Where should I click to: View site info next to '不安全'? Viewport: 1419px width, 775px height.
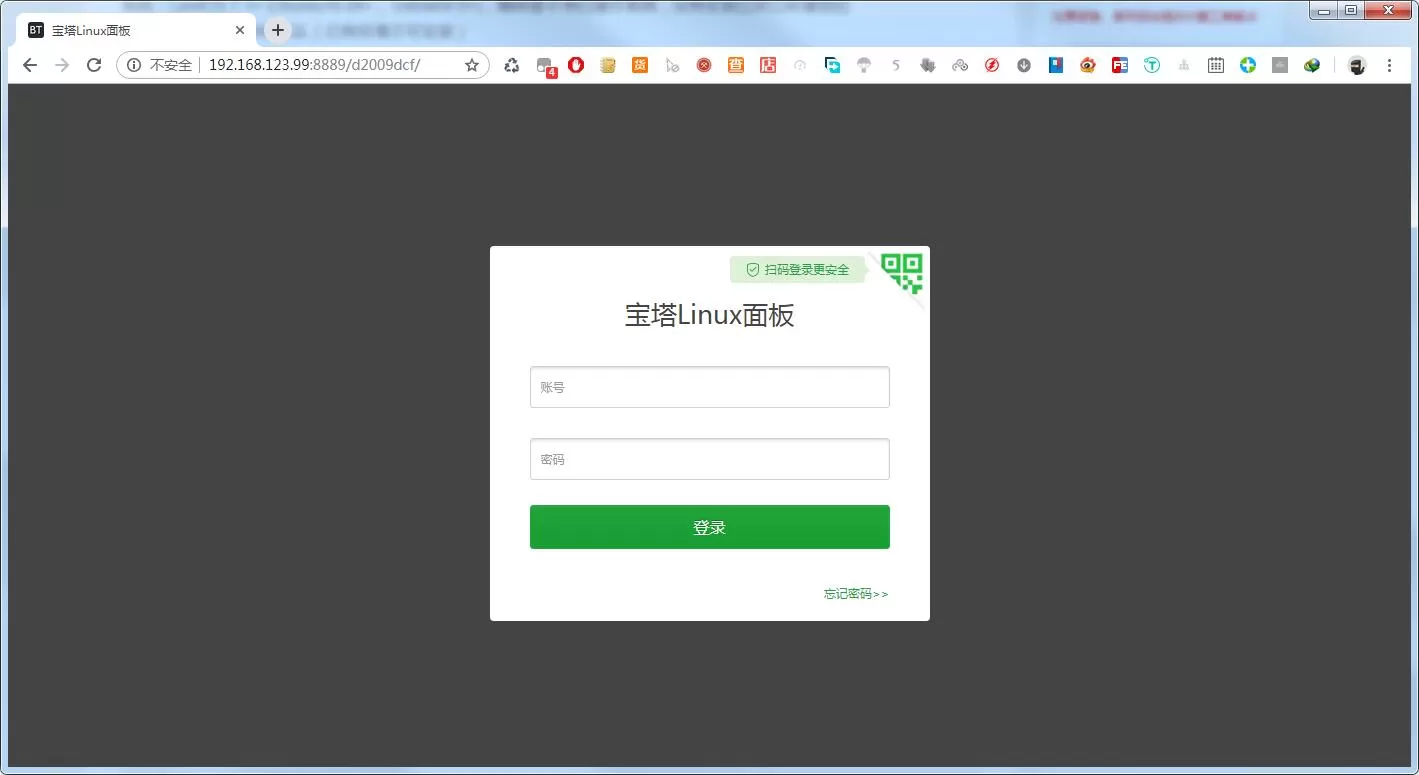pyautogui.click(x=134, y=65)
